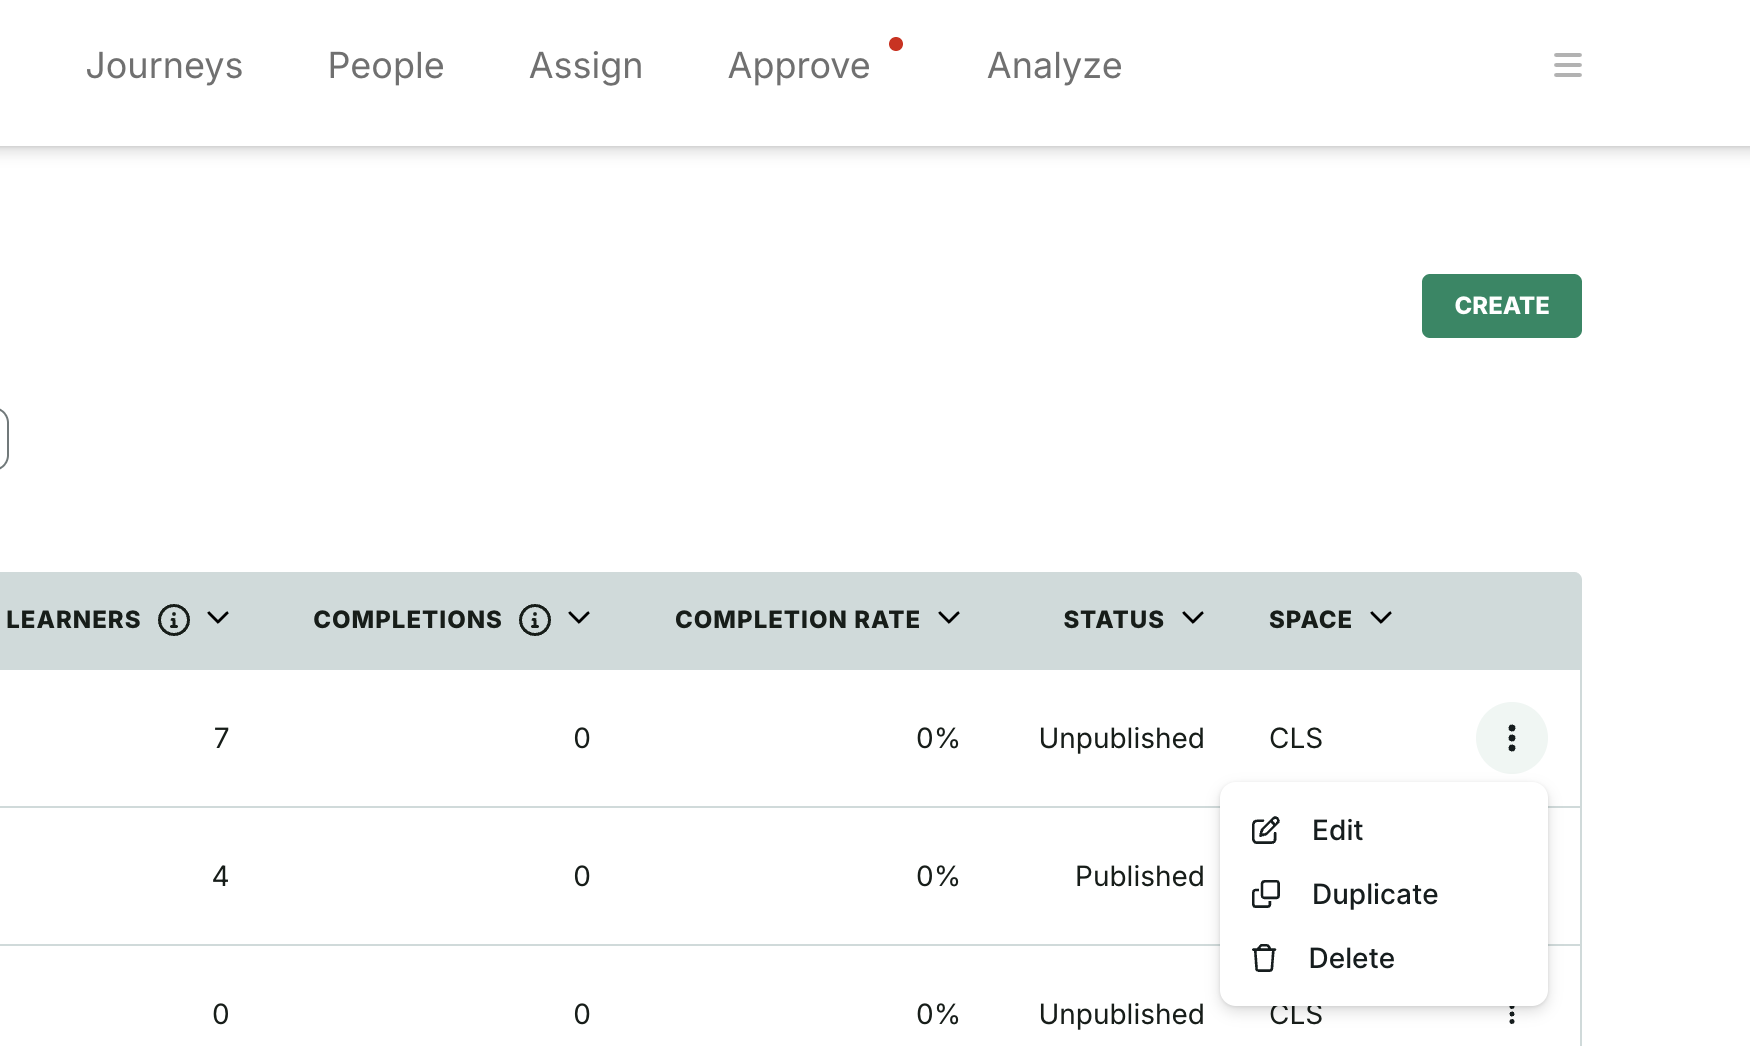Viewport: 1750px width, 1046px height.
Task: Sort by Completion Rate chevron
Action: point(949,618)
